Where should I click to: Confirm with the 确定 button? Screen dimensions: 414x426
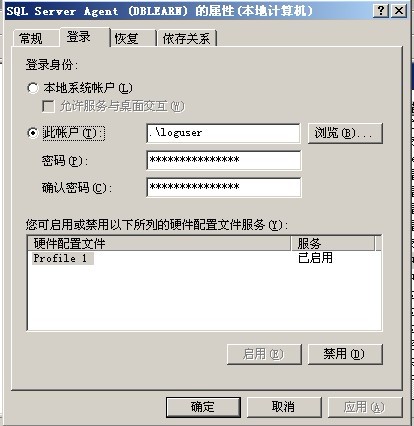coord(203,407)
